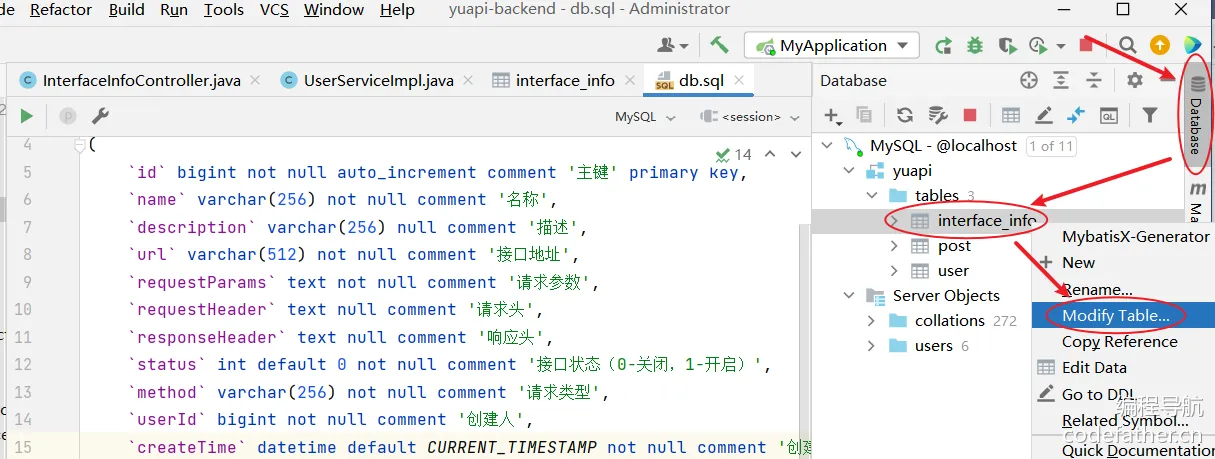The image size is (1215, 459).
Task: Stop the running application with the red square
Action: 1086,46
